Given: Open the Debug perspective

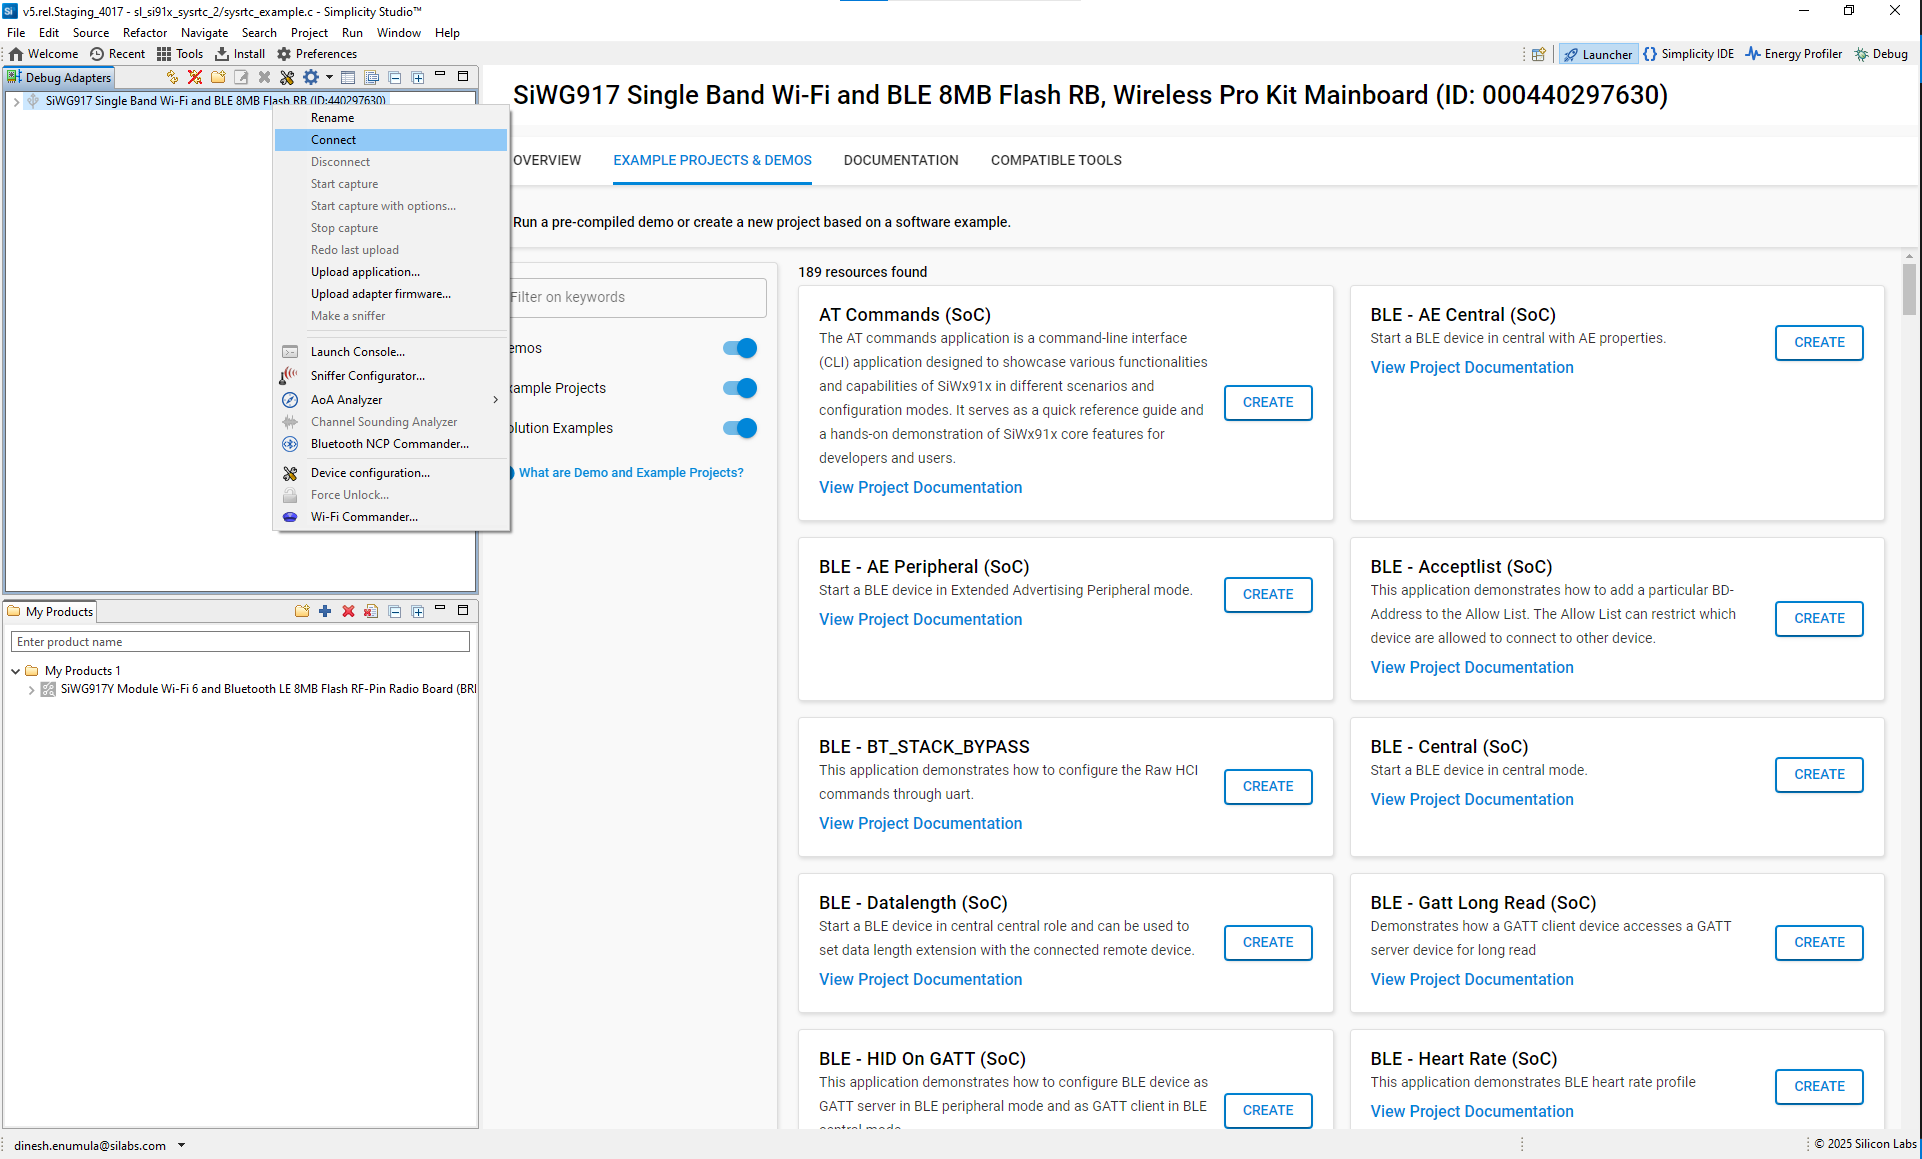Looking at the screenshot, I should click(x=1881, y=54).
